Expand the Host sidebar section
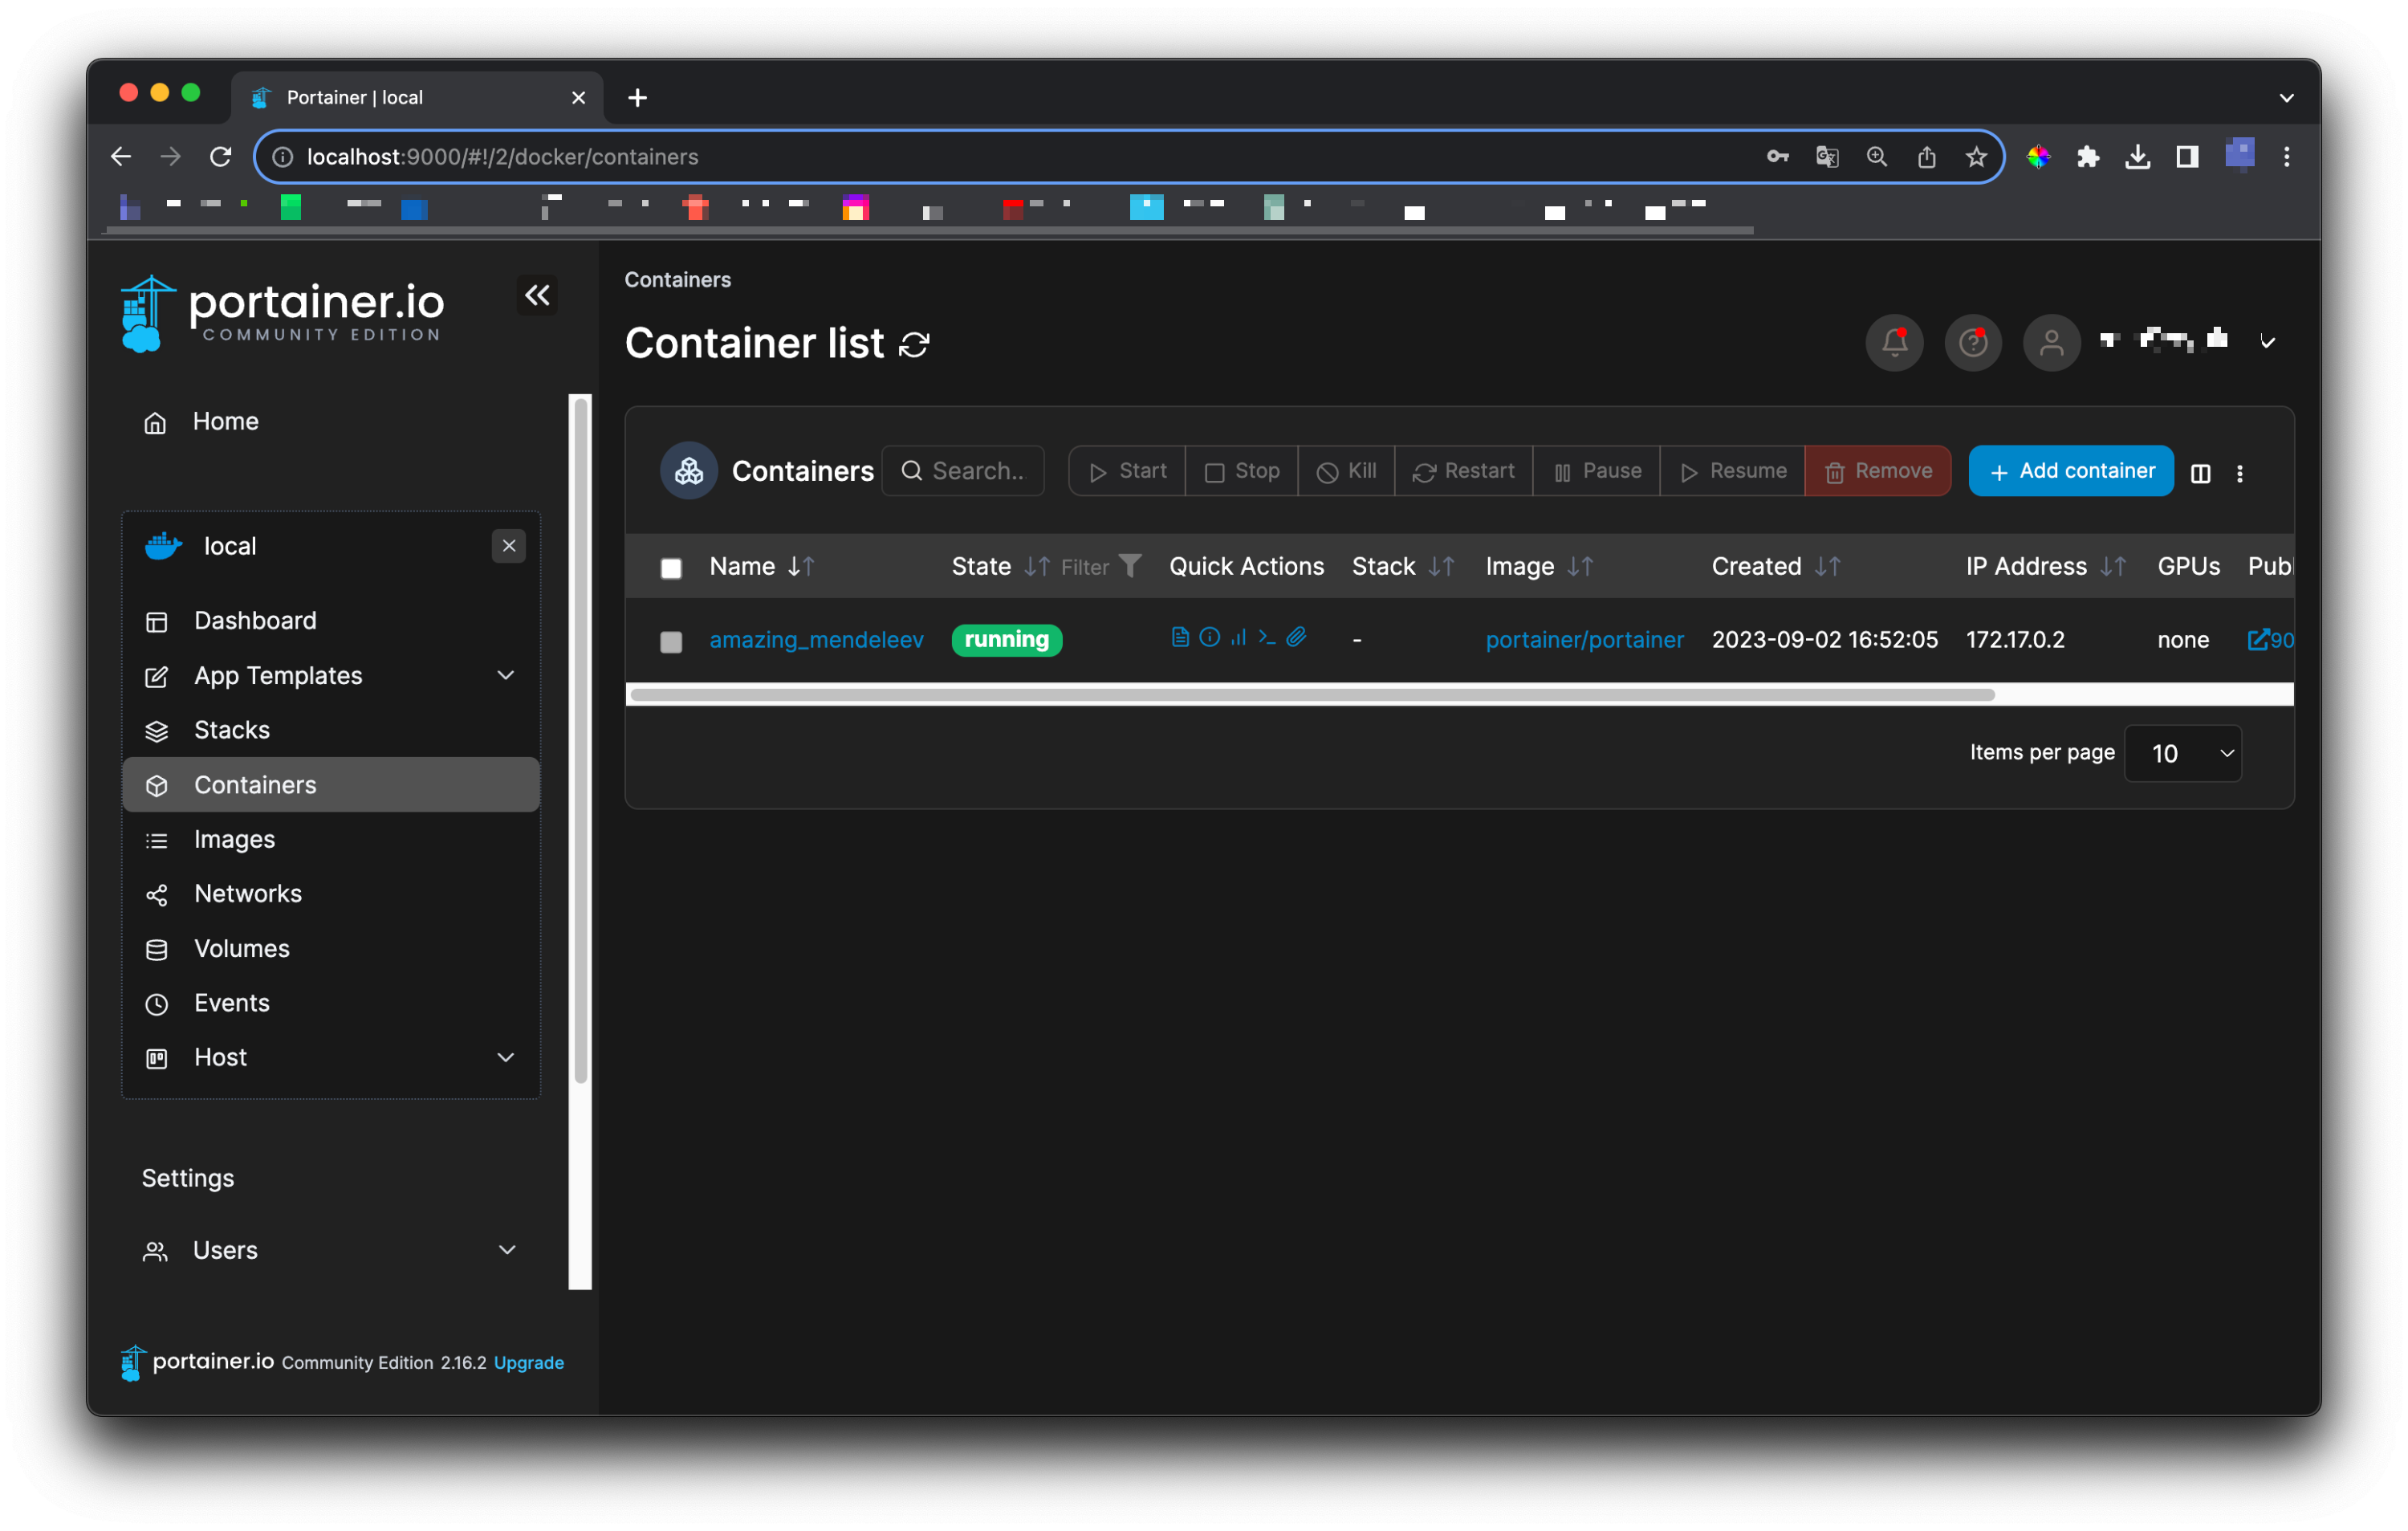The height and width of the screenshot is (1531, 2408). [505, 1057]
